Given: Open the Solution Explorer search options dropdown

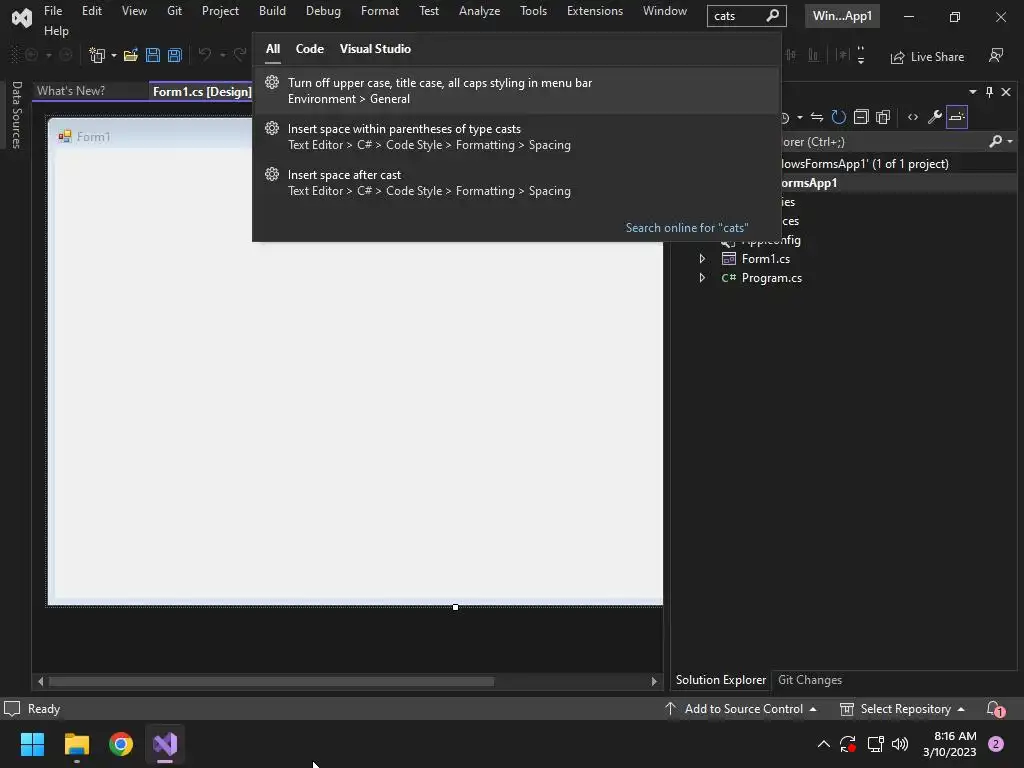Looking at the screenshot, I should 1010,141.
